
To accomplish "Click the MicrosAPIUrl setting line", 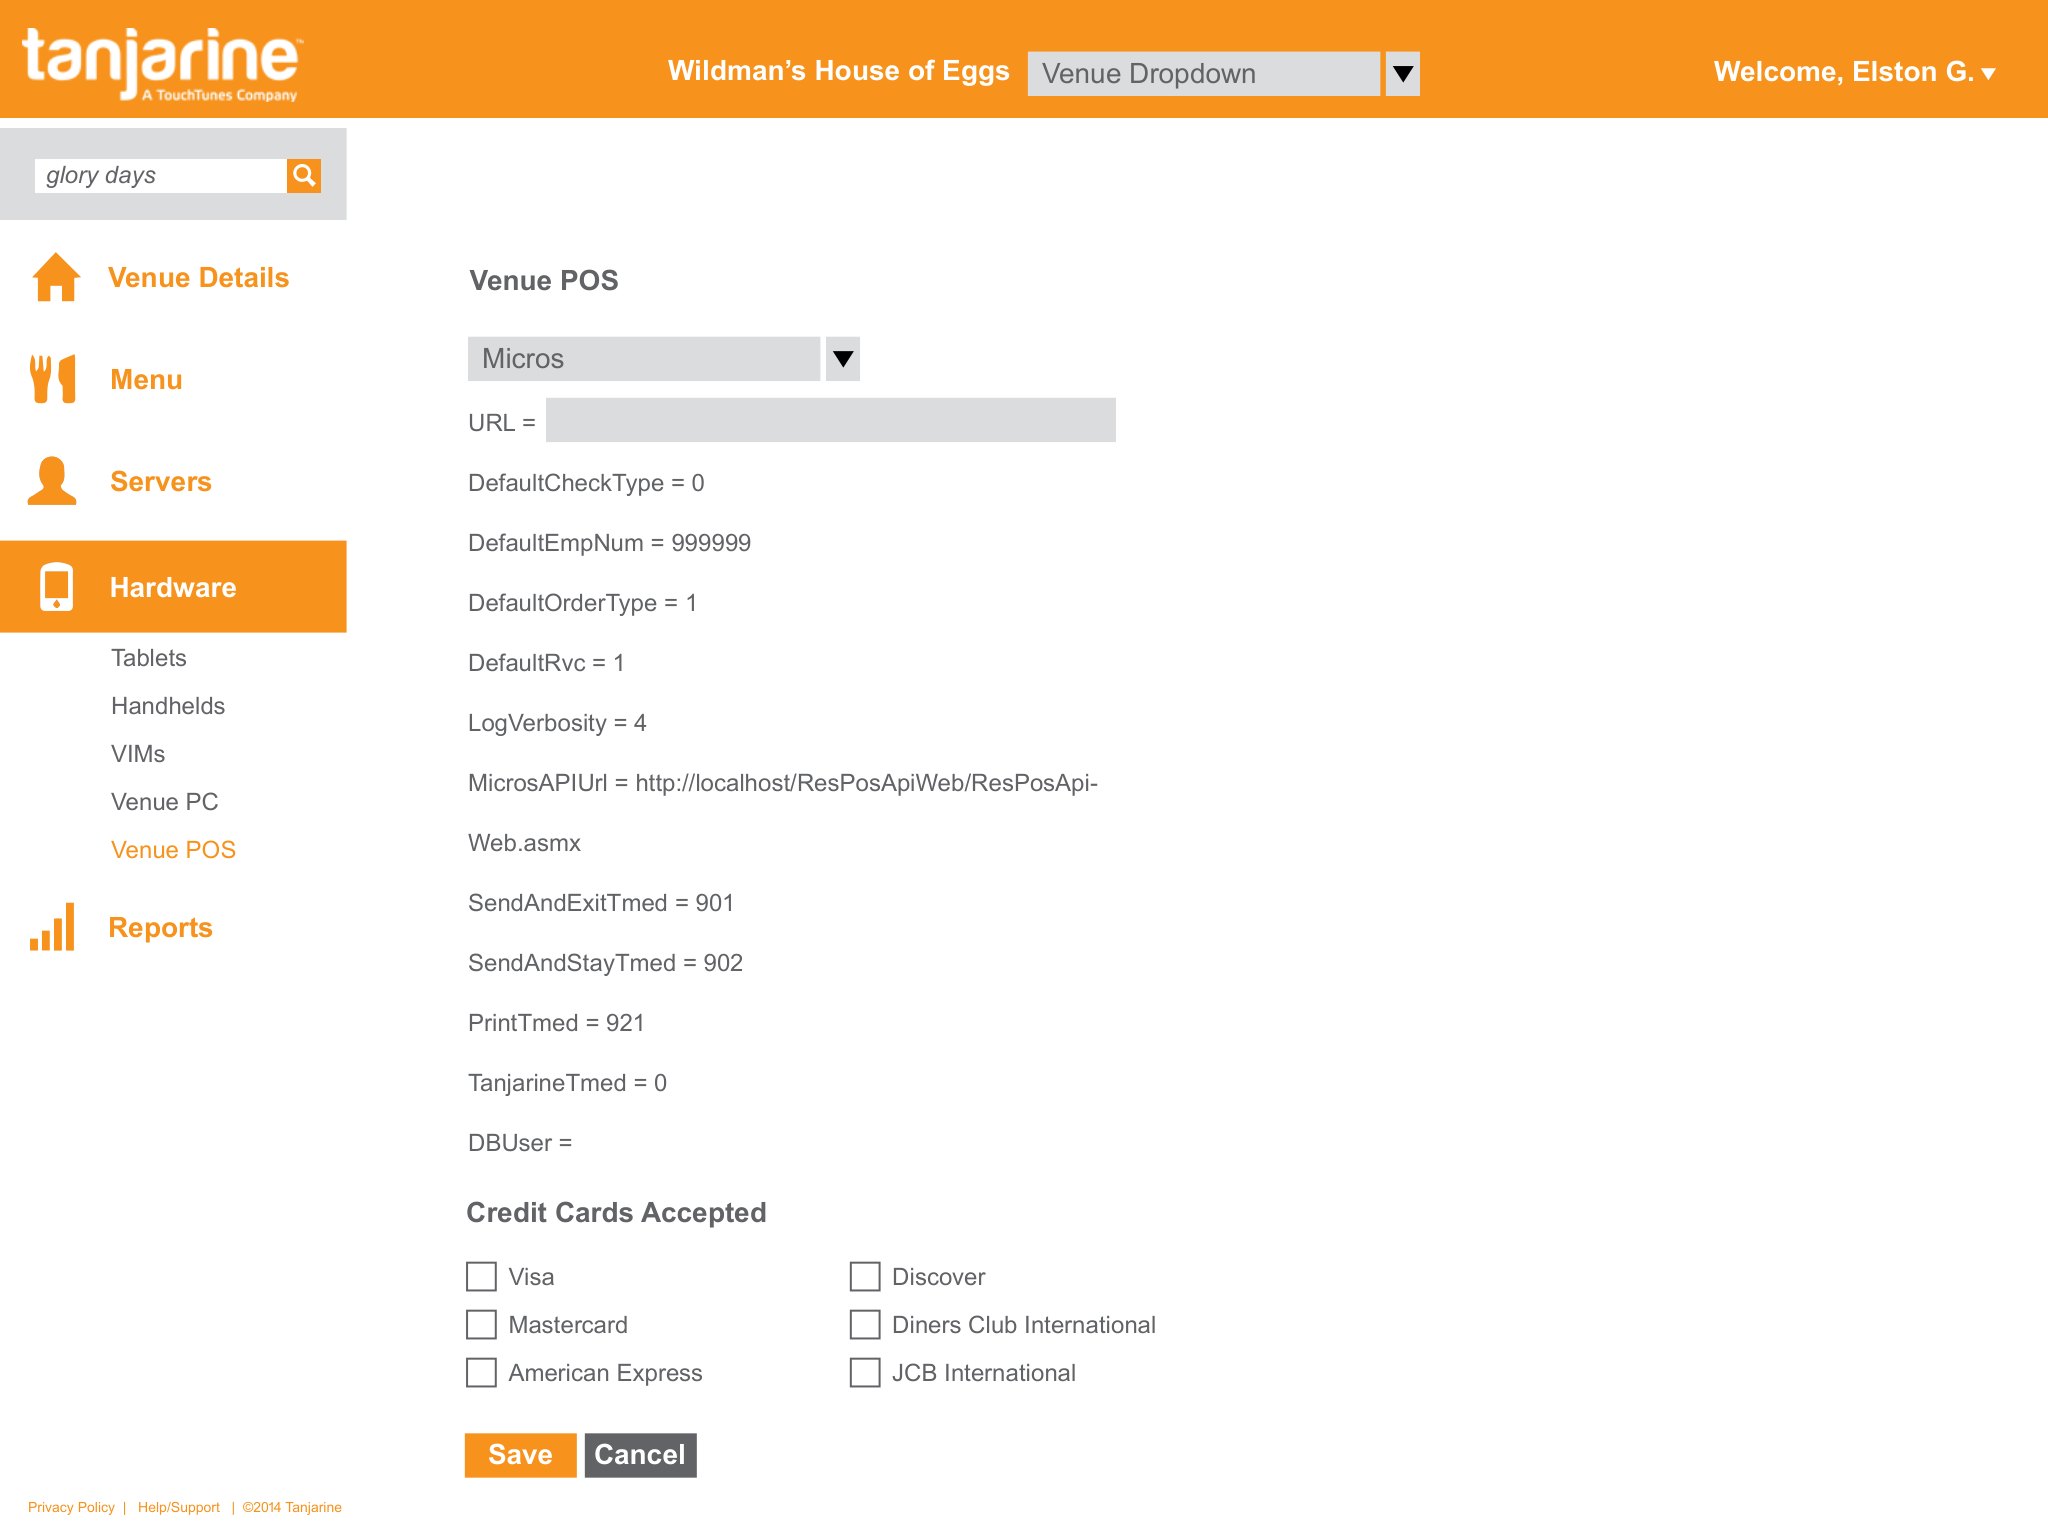I will [x=783, y=783].
